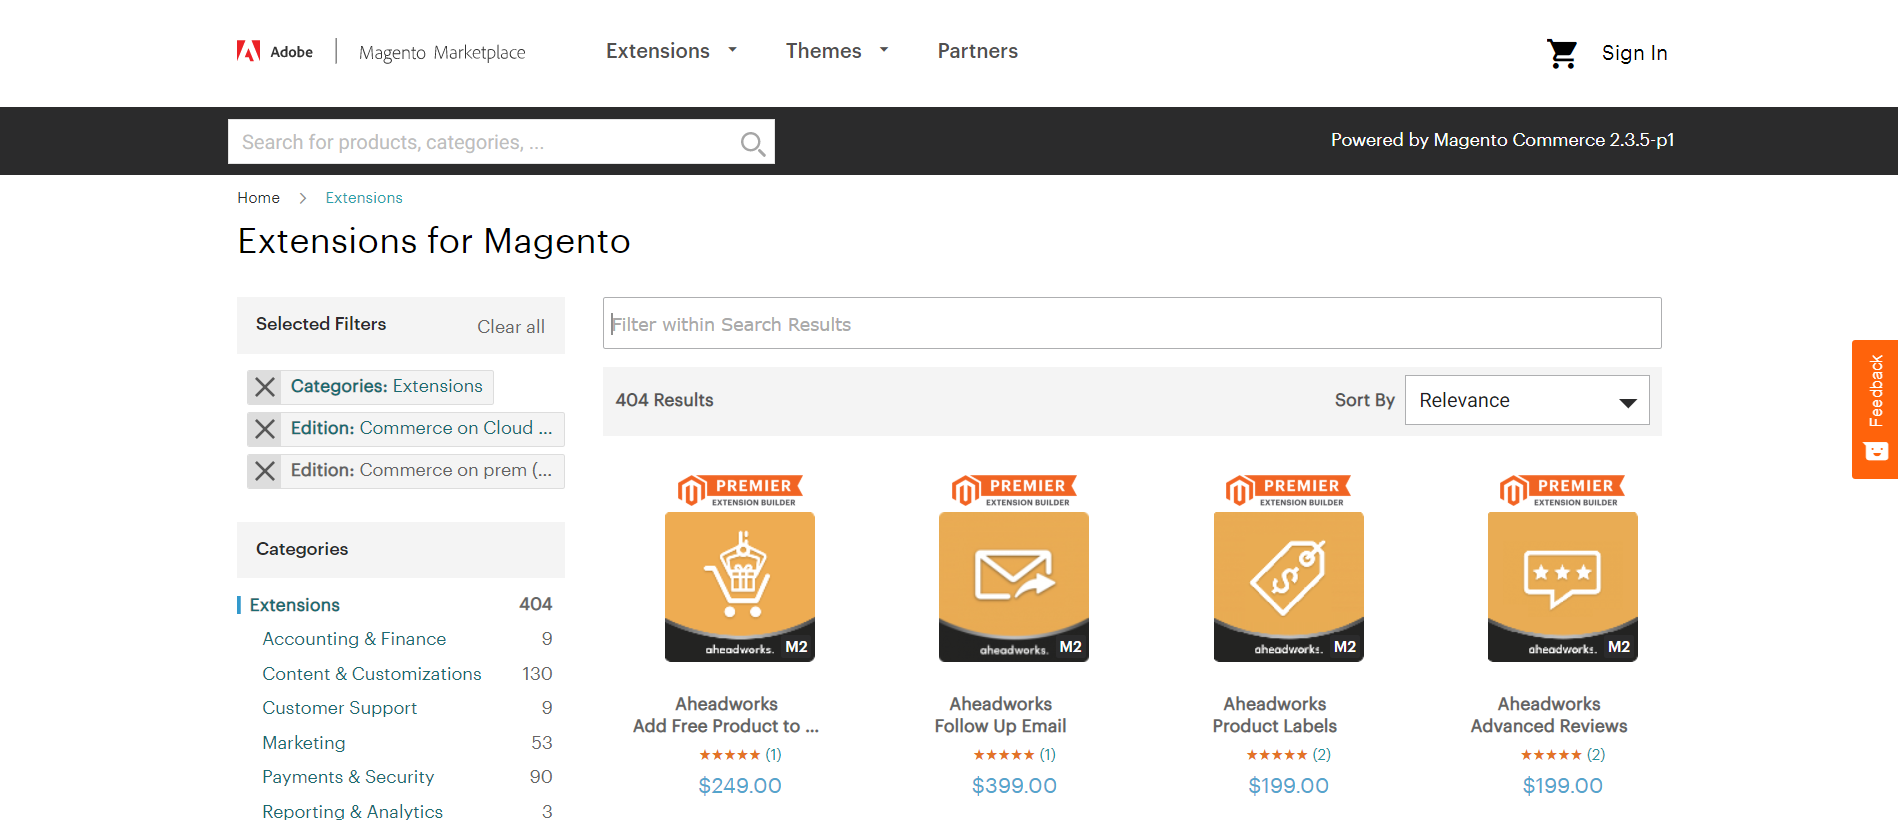This screenshot has width=1898, height=822.
Task: Remove the Edition: Commerce on Cloud filter
Action: (265, 429)
